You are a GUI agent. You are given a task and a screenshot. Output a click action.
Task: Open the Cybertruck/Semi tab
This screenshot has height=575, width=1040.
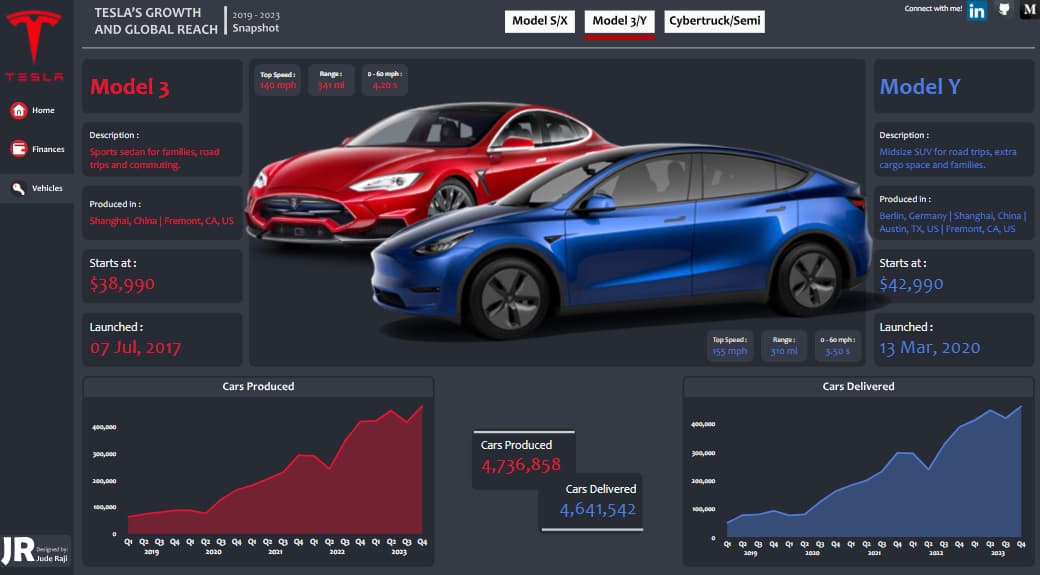click(714, 21)
